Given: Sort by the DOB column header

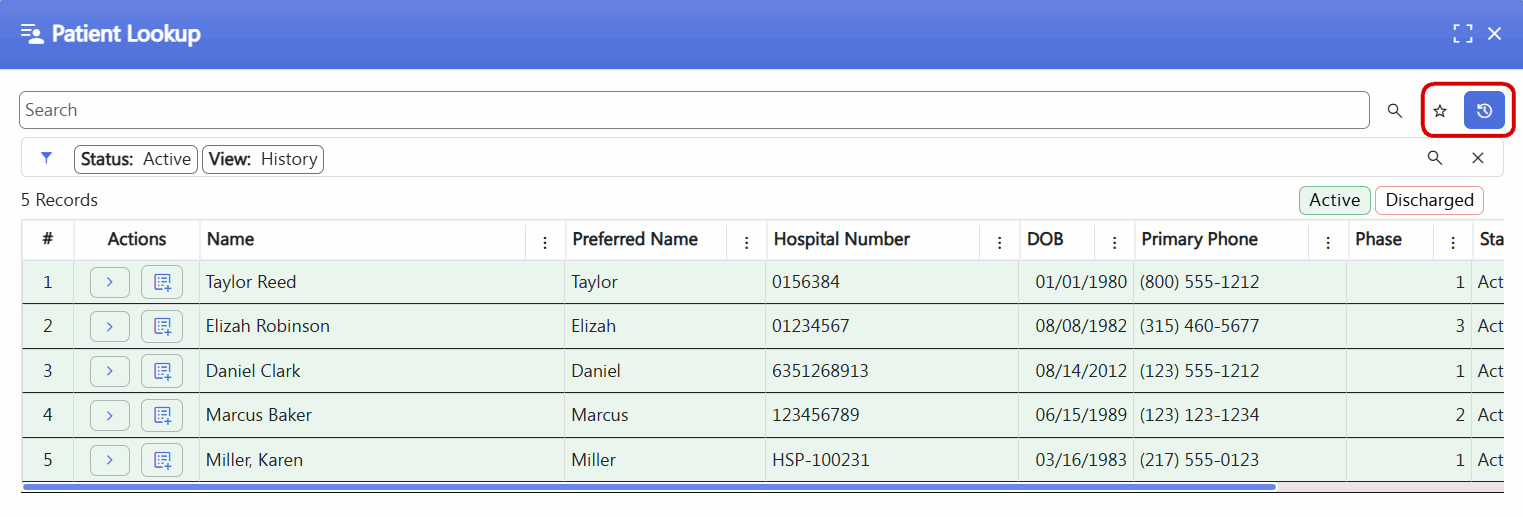Looking at the screenshot, I should click(x=1045, y=239).
